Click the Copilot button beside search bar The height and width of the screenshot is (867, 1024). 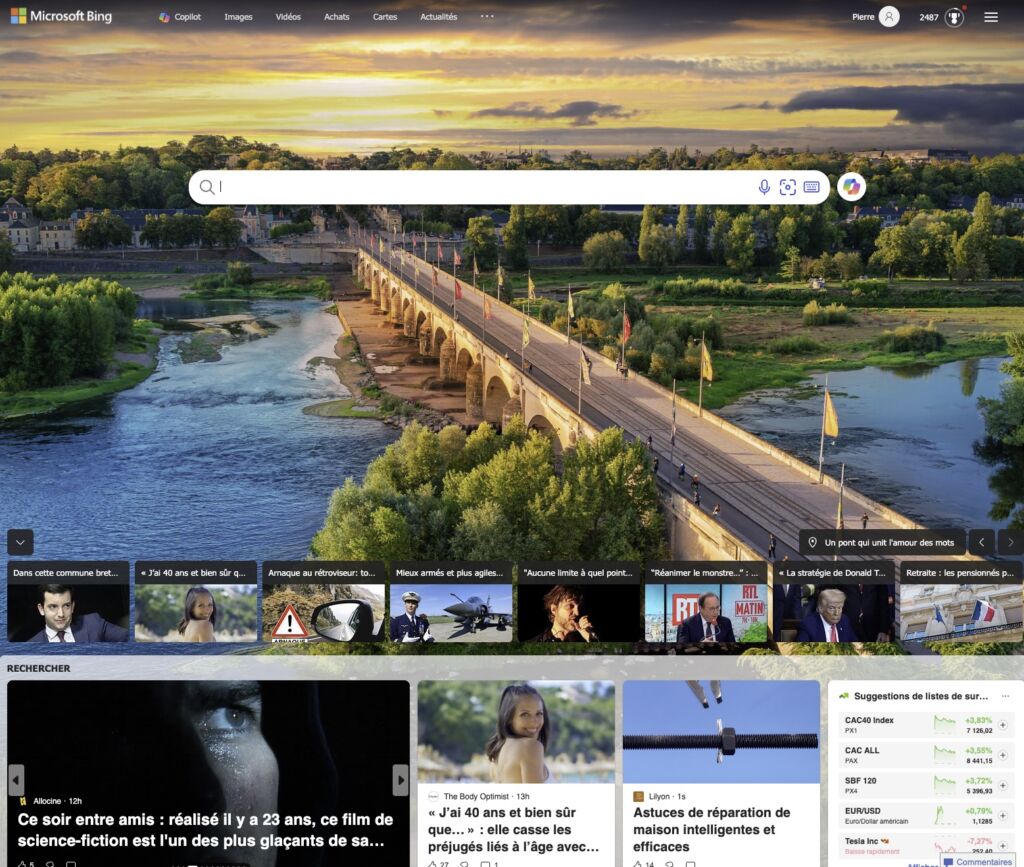coord(851,187)
